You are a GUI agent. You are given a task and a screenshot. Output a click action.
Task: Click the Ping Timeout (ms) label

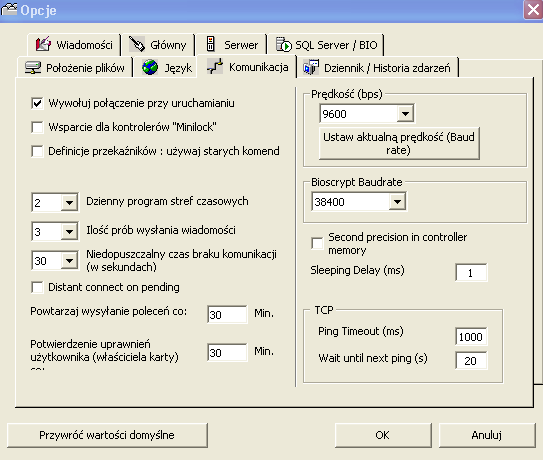(x=361, y=331)
